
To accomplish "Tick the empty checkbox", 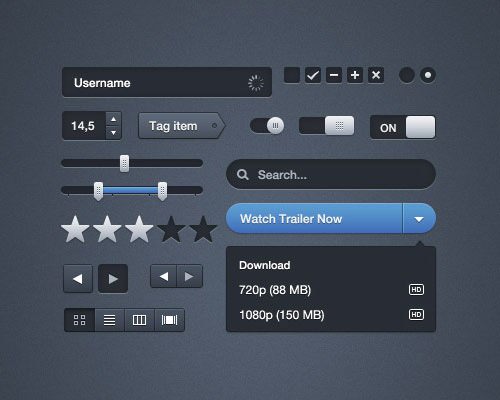I will (292, 75).
